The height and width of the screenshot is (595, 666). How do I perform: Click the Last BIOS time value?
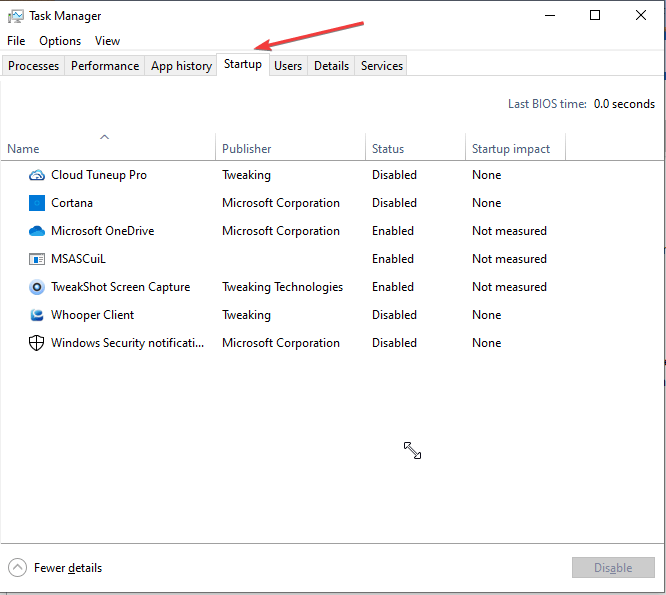[624, 104]
